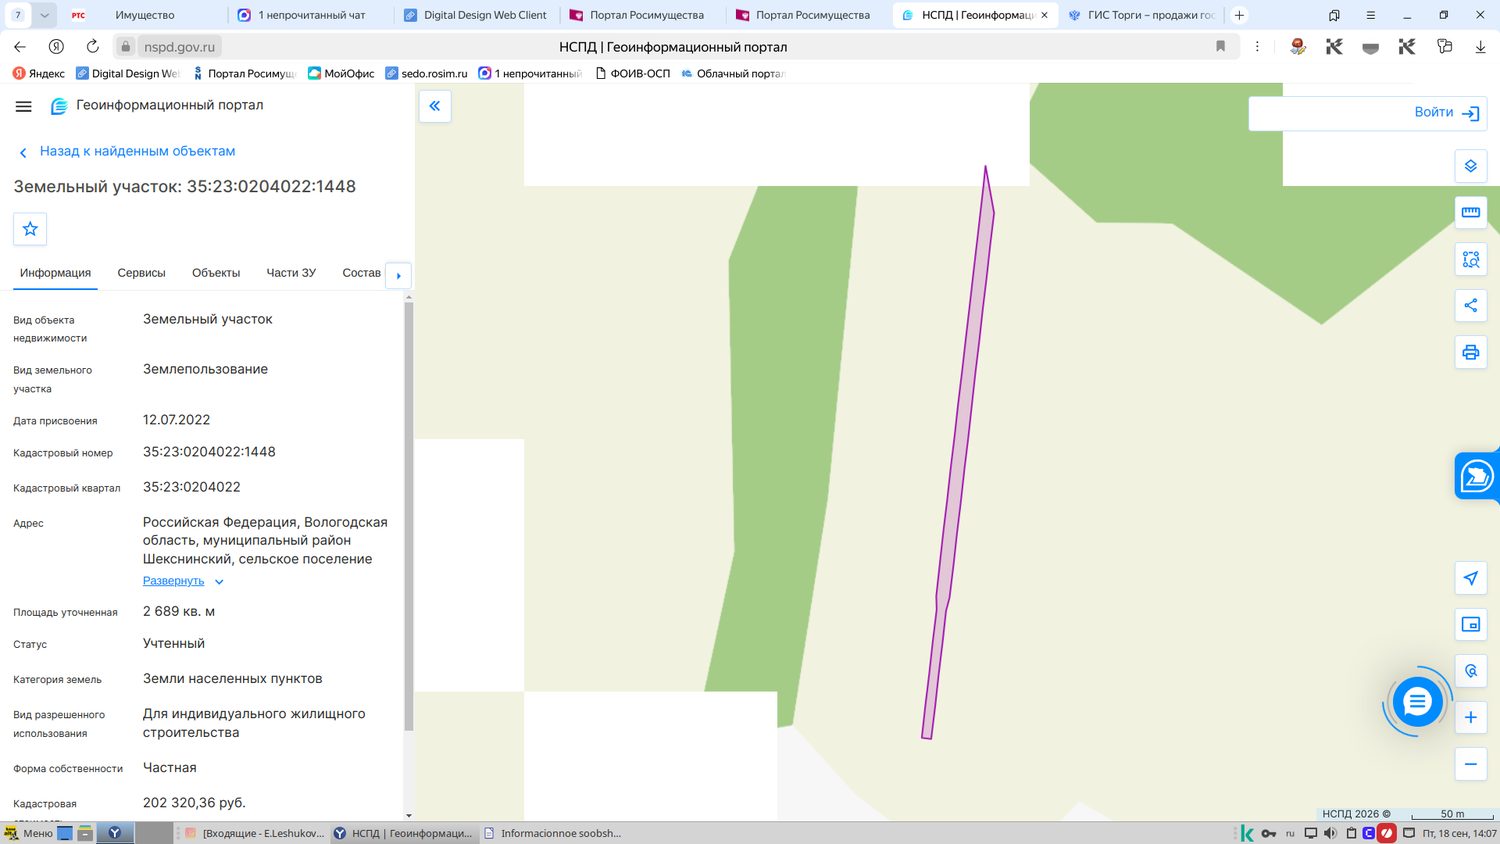This screenshot has height=844, width=1500.
Task: Switch to the Объекты tab
Action: tap(216, 273)
